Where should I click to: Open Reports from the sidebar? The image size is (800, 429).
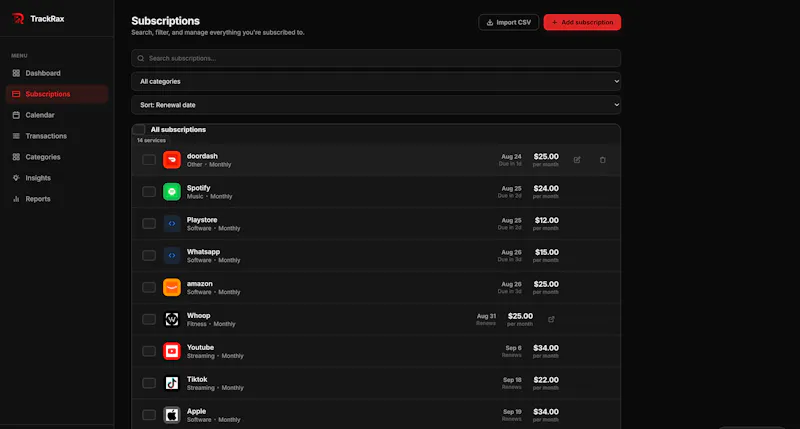coord(57,198)
